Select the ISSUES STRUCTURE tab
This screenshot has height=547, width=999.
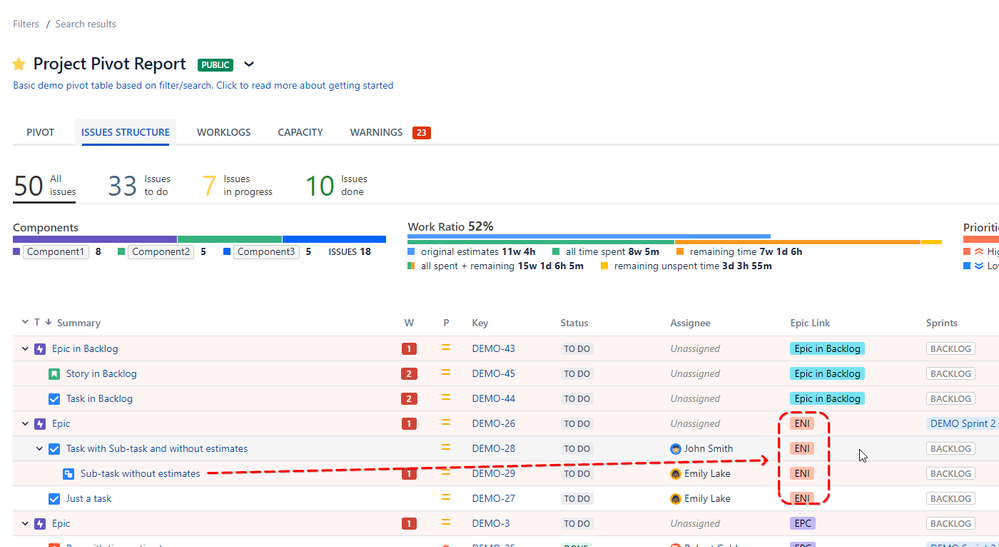[x=126, y=132]
